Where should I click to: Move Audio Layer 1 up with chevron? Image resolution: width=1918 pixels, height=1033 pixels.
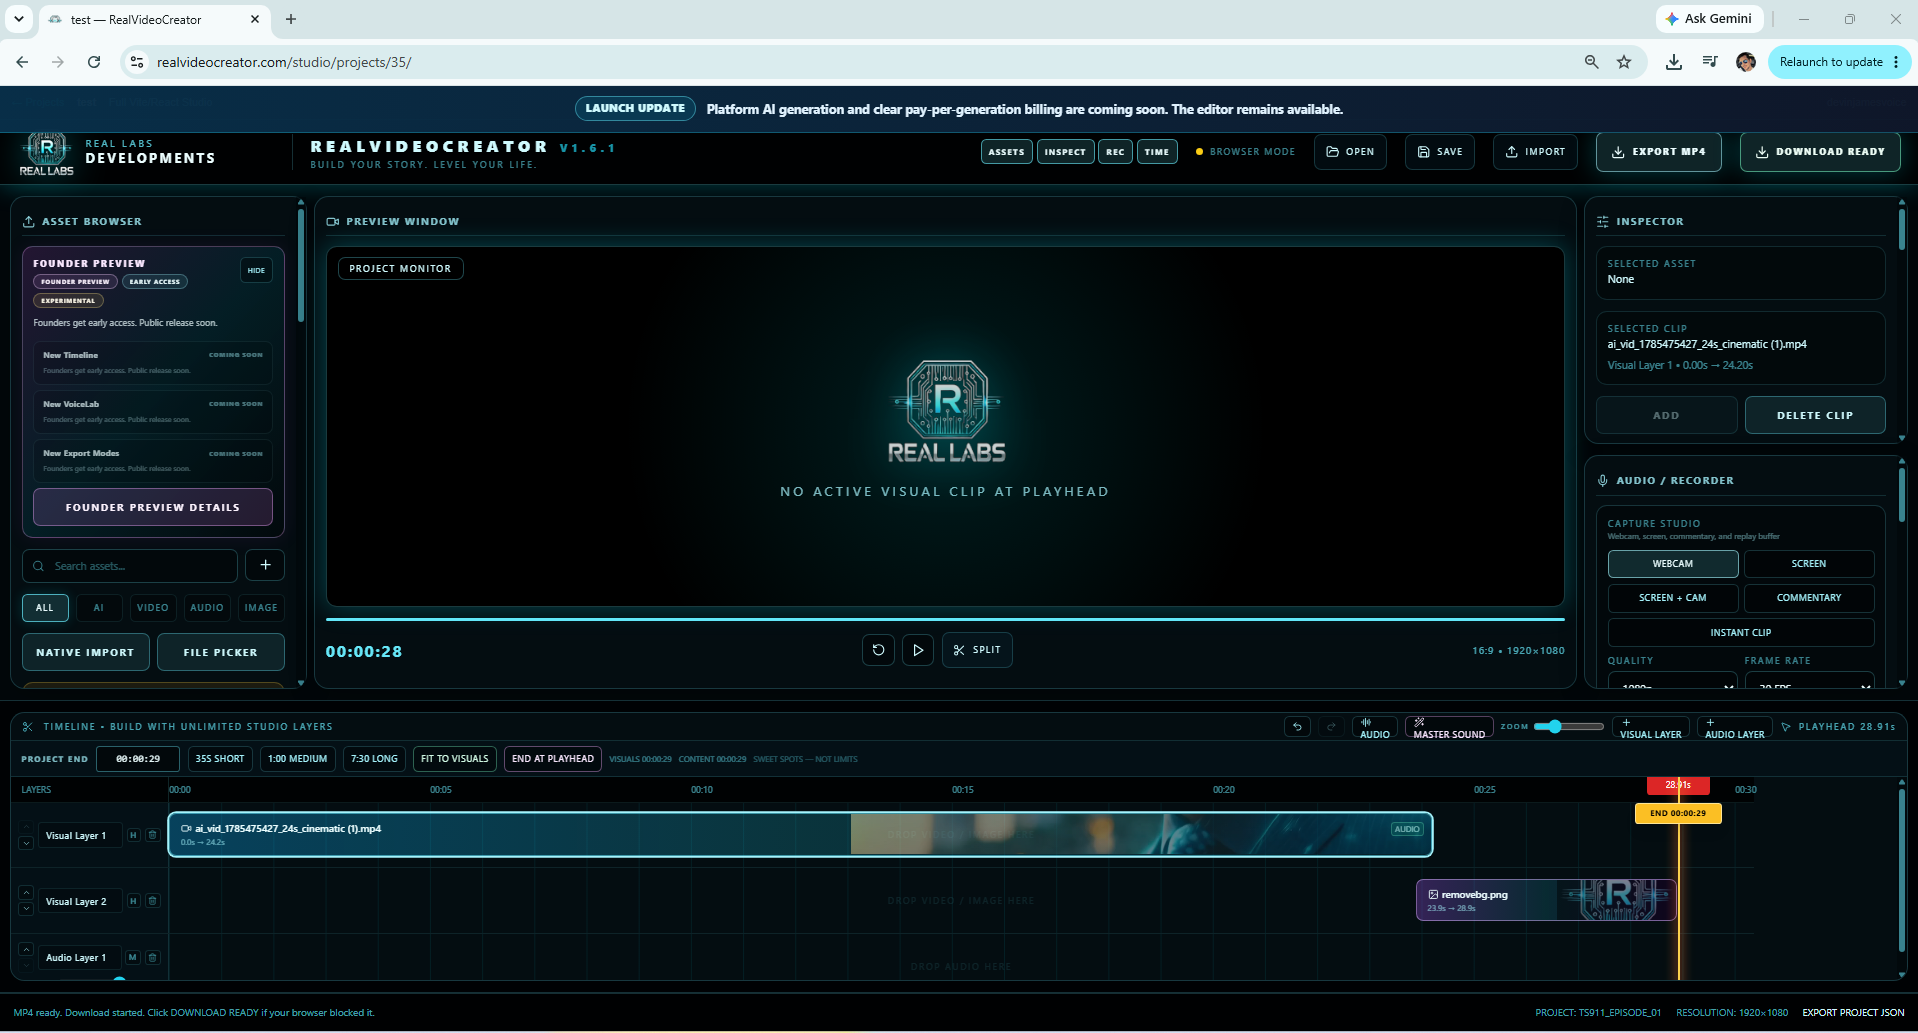tap(26, 949)
